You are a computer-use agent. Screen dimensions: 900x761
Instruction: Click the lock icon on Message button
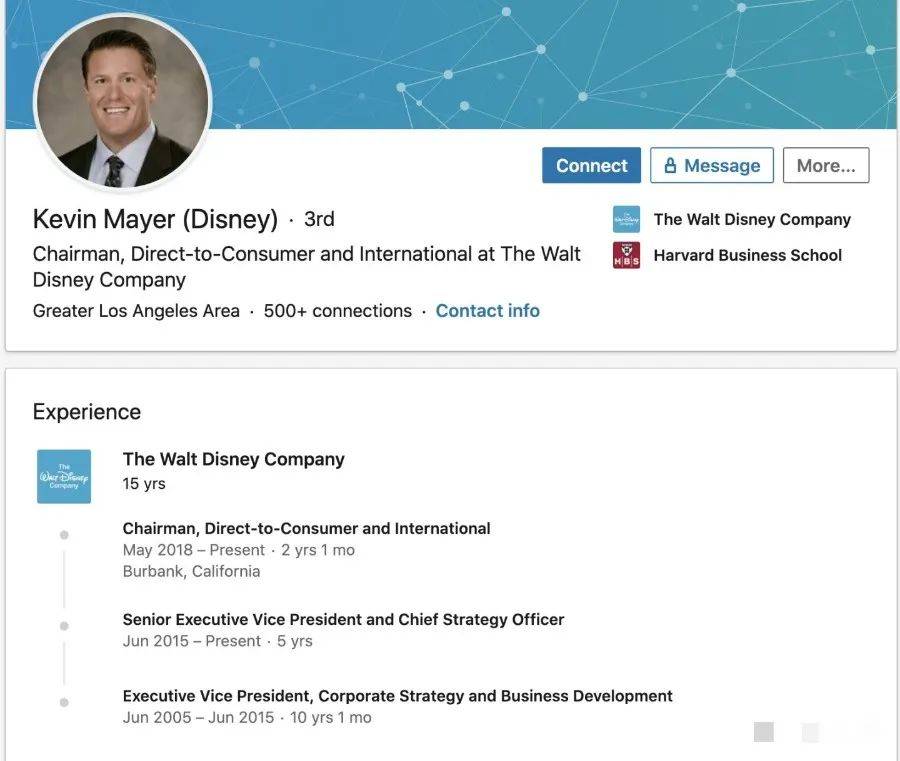pyautogui.click(x=671, y=166)
